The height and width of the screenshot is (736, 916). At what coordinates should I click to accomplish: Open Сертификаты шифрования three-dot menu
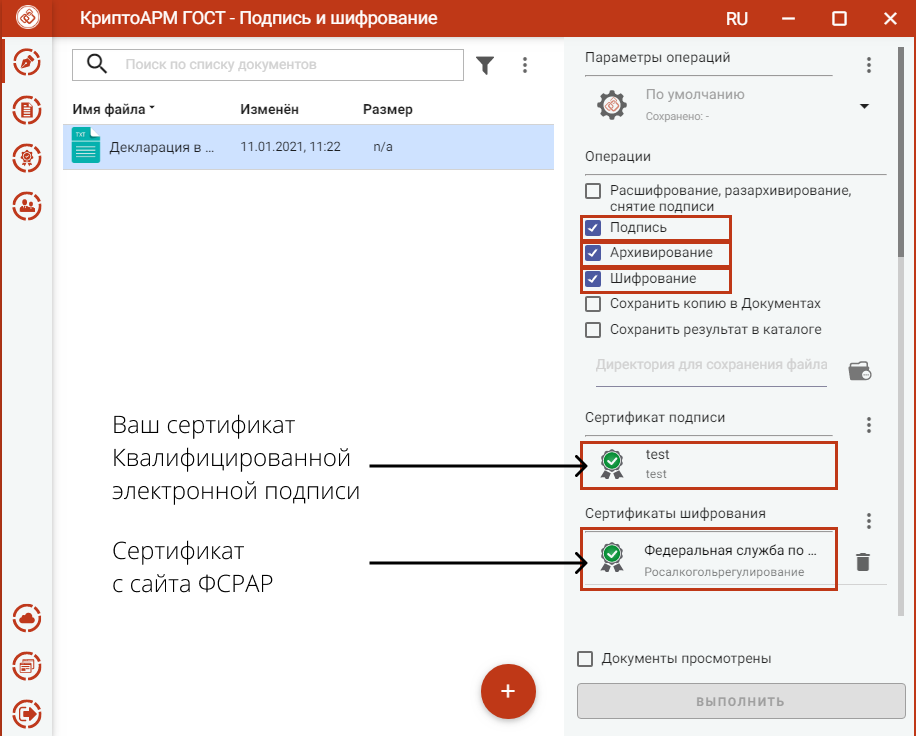[x=869, y=520]
